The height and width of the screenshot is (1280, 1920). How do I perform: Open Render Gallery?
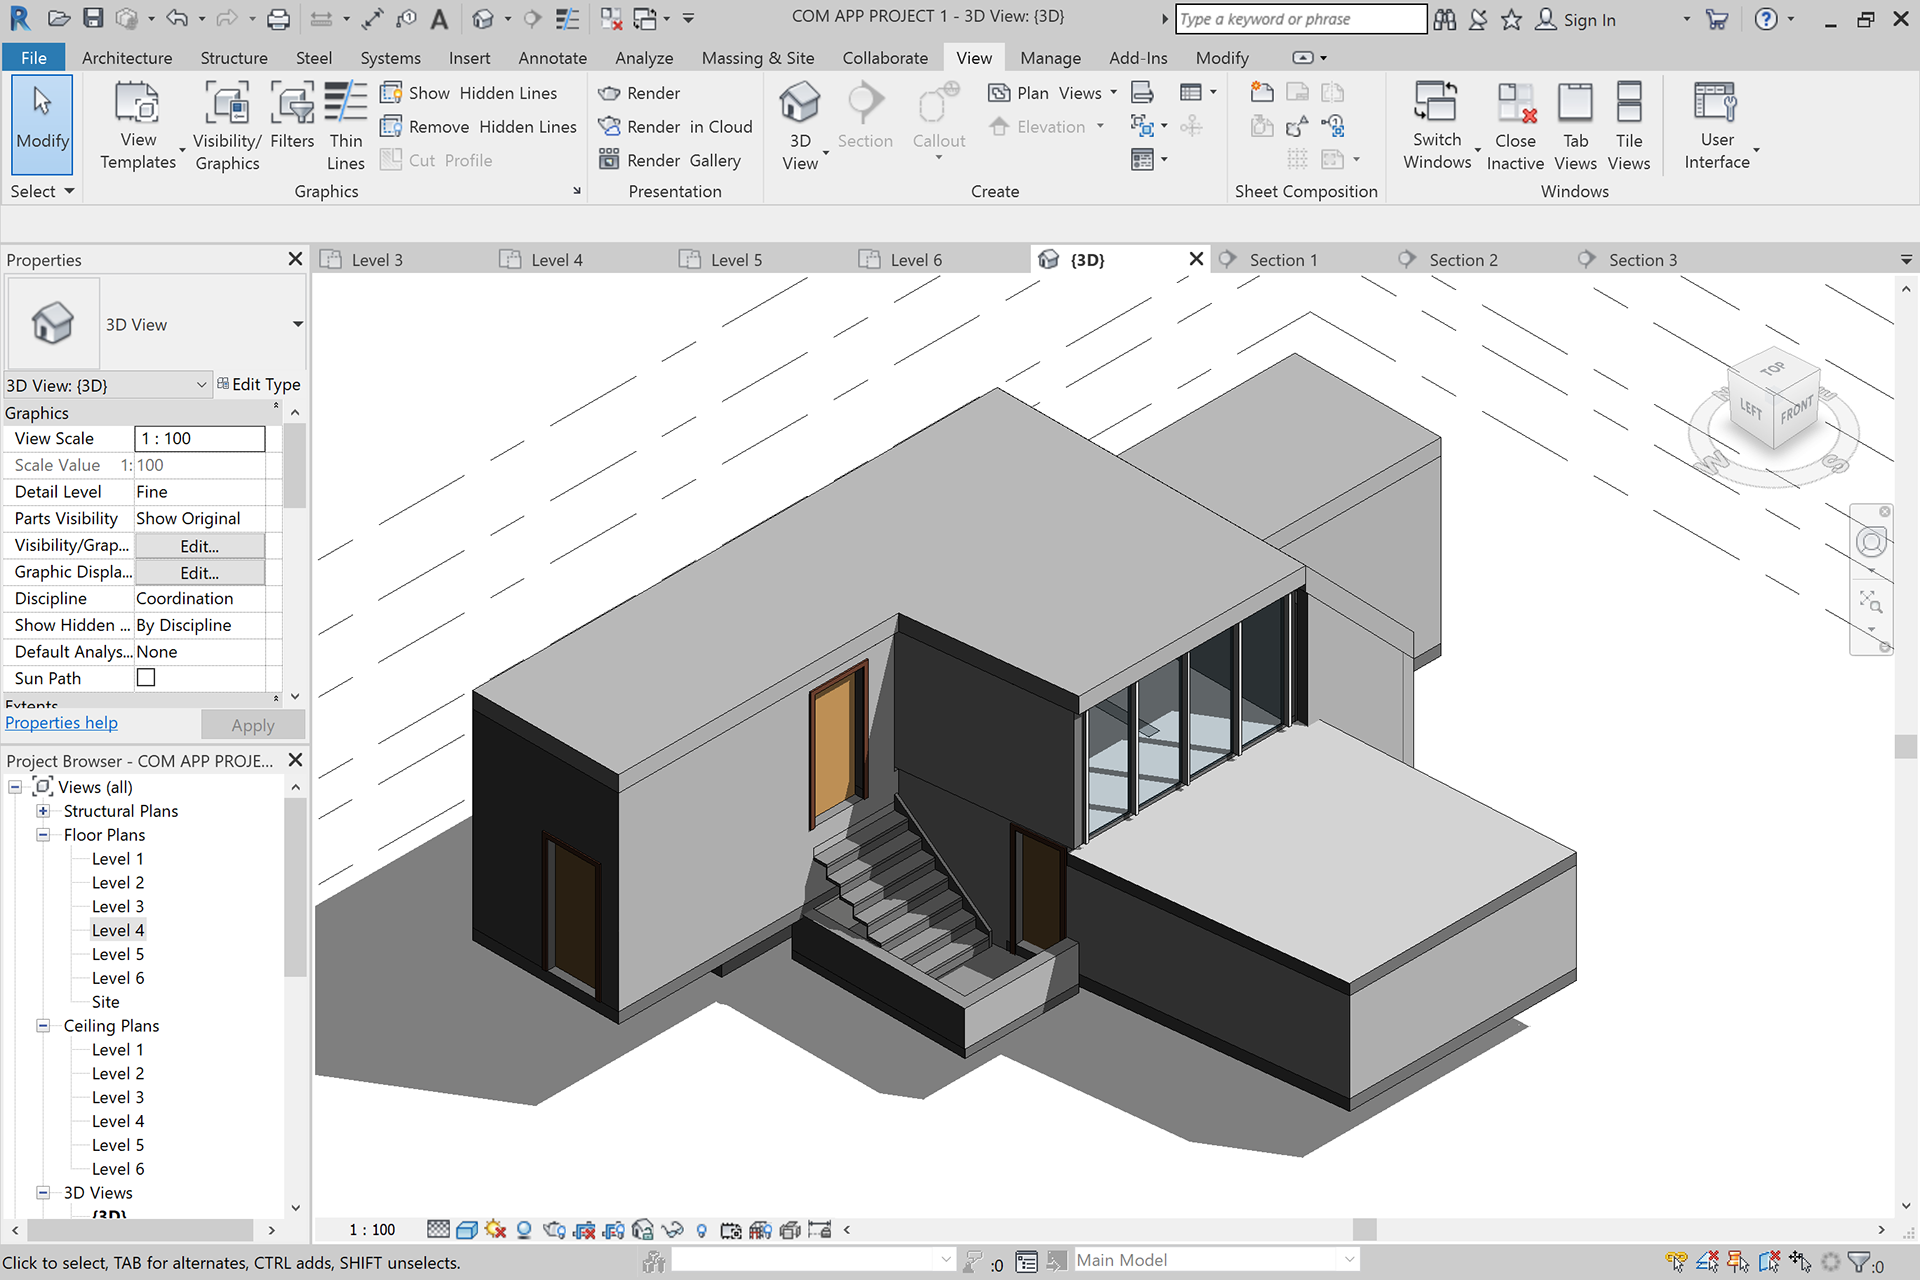[x=669, y=160]
